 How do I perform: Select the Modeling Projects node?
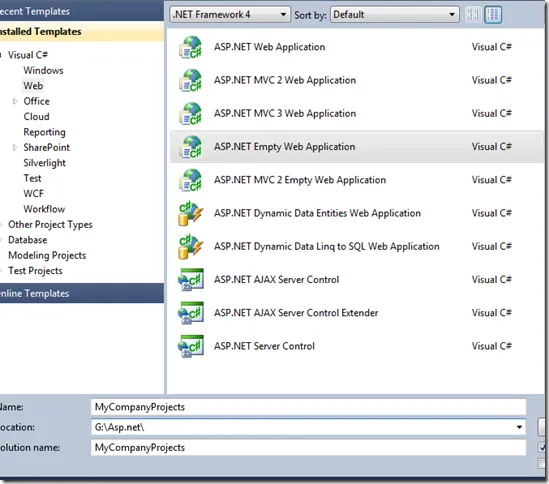coord(47,255)
